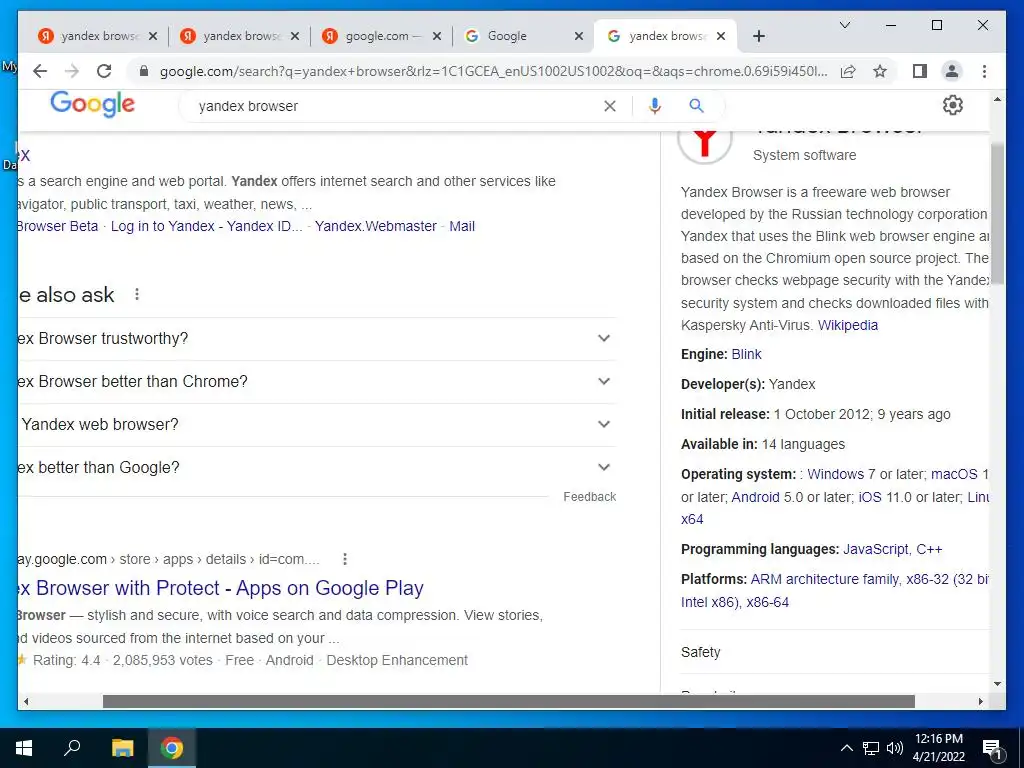The width and height of the screenshot is (1024, 768).
Task: Open the Chrome profile avatar menu
Action: (x=952, y=71)
